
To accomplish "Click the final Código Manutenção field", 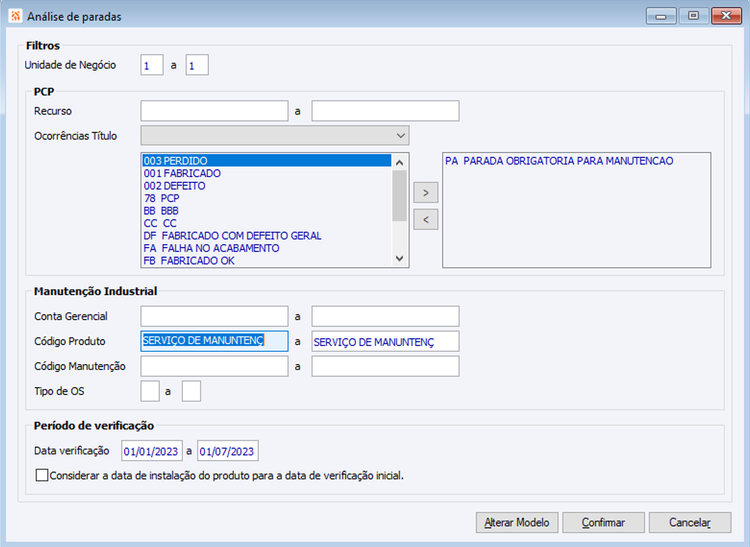I will click(386, 366).
